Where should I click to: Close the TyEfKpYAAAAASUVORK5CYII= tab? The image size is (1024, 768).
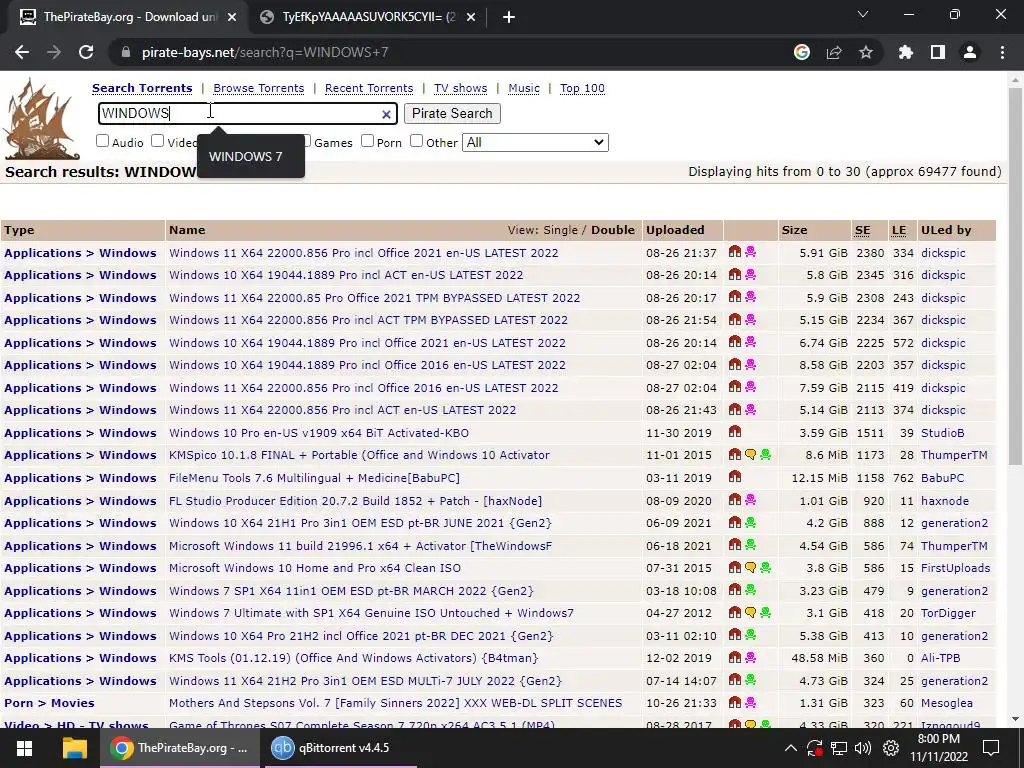tap(471, 18)
